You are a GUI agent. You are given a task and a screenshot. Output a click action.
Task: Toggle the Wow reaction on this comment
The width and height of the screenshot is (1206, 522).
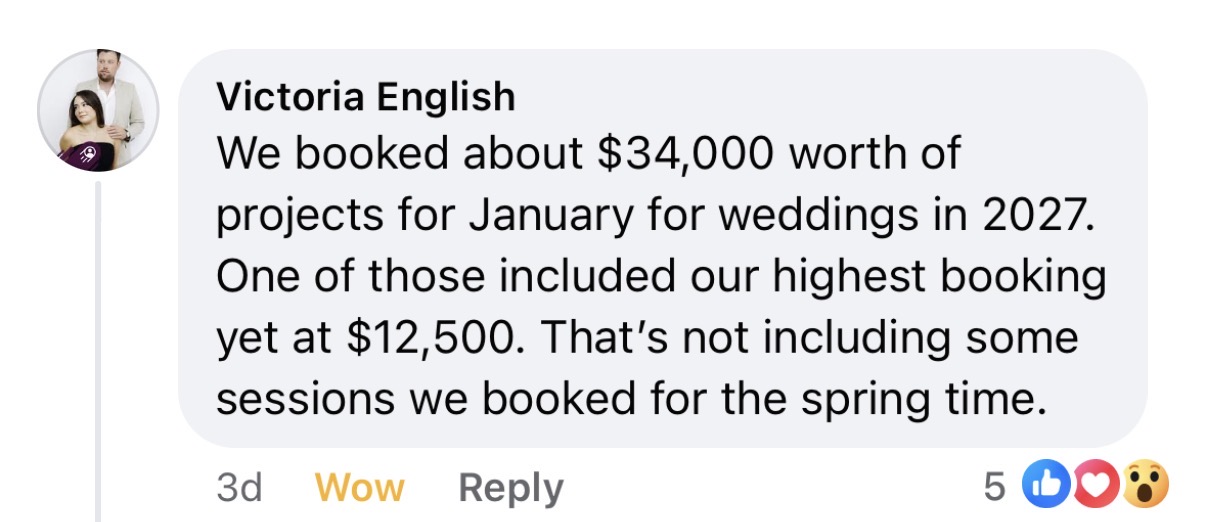pos(360,488)
